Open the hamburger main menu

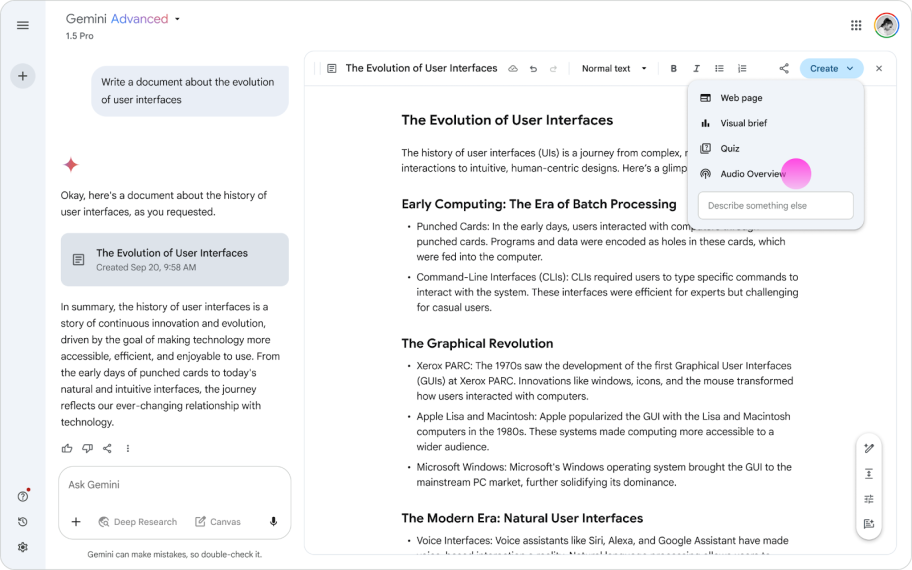pos(23,26)
